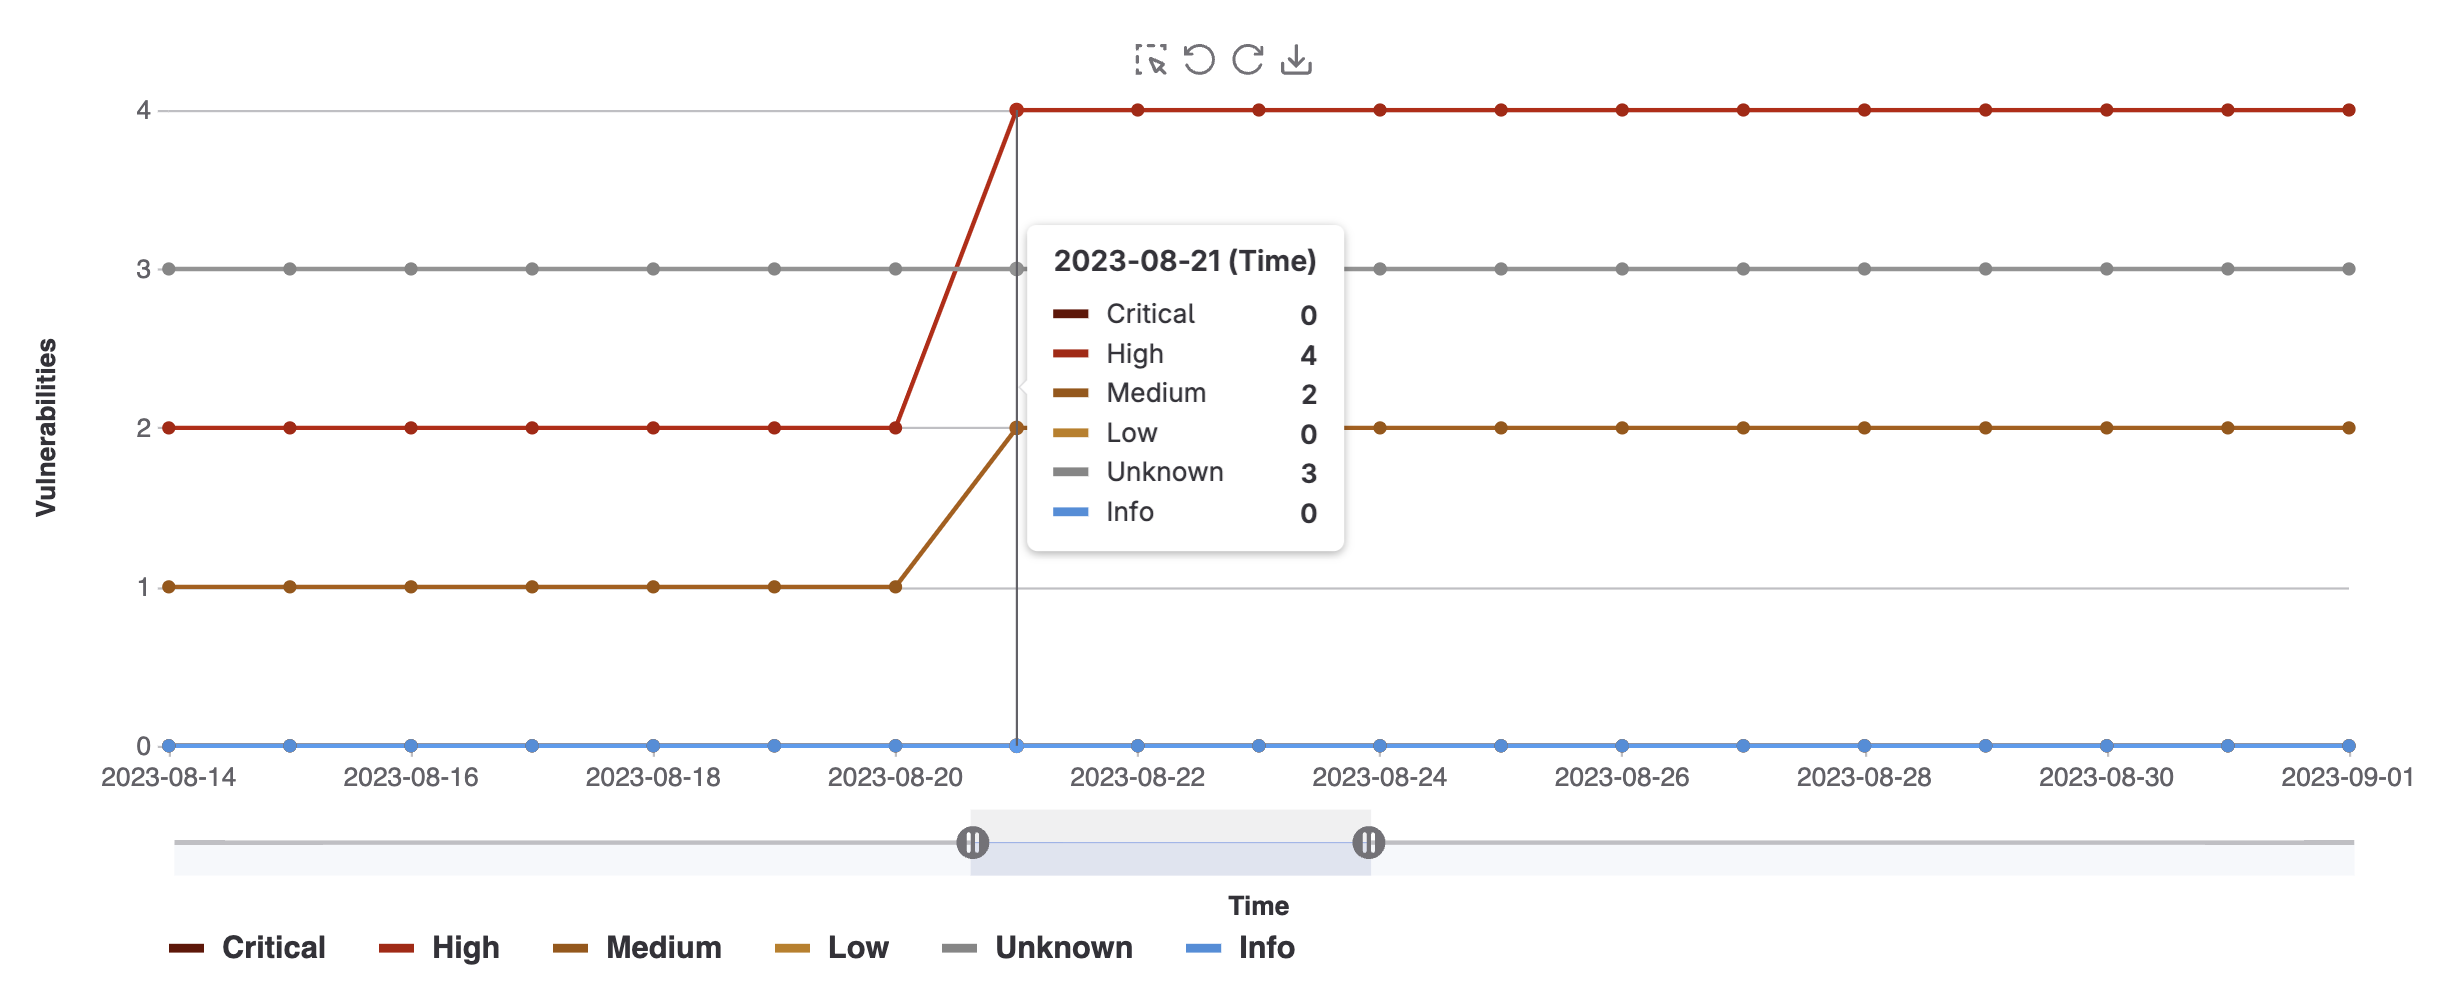Screen dimensions: 2444x992
Task: Toggle the Info series in the legend
Action: click(x=1240, y=947)
